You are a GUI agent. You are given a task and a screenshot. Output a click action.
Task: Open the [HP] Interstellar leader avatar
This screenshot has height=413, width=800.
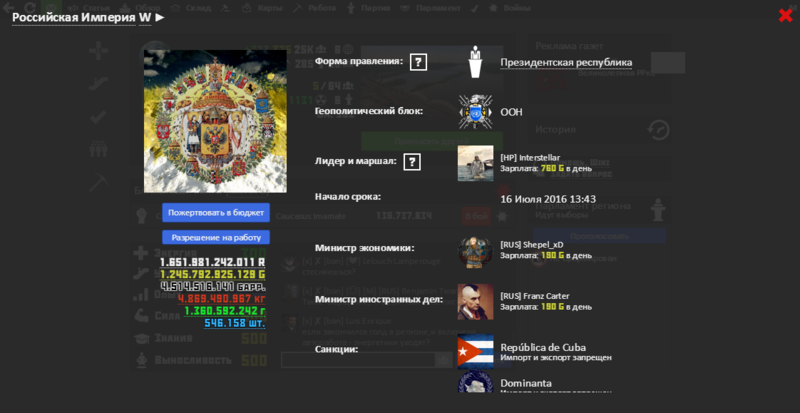pos(475,162)
